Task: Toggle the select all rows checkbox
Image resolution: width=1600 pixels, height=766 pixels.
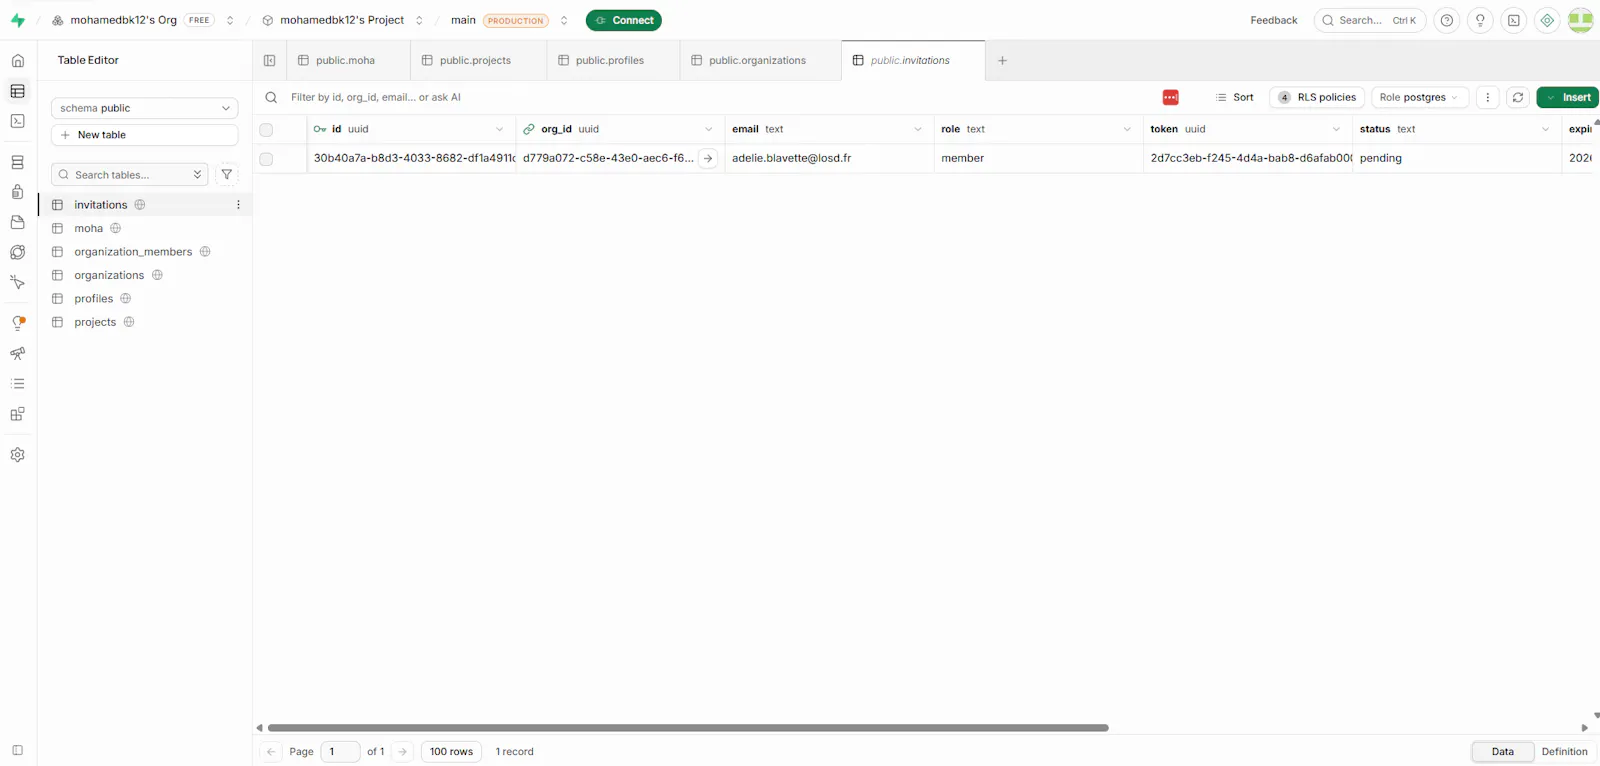Action: 266,129
